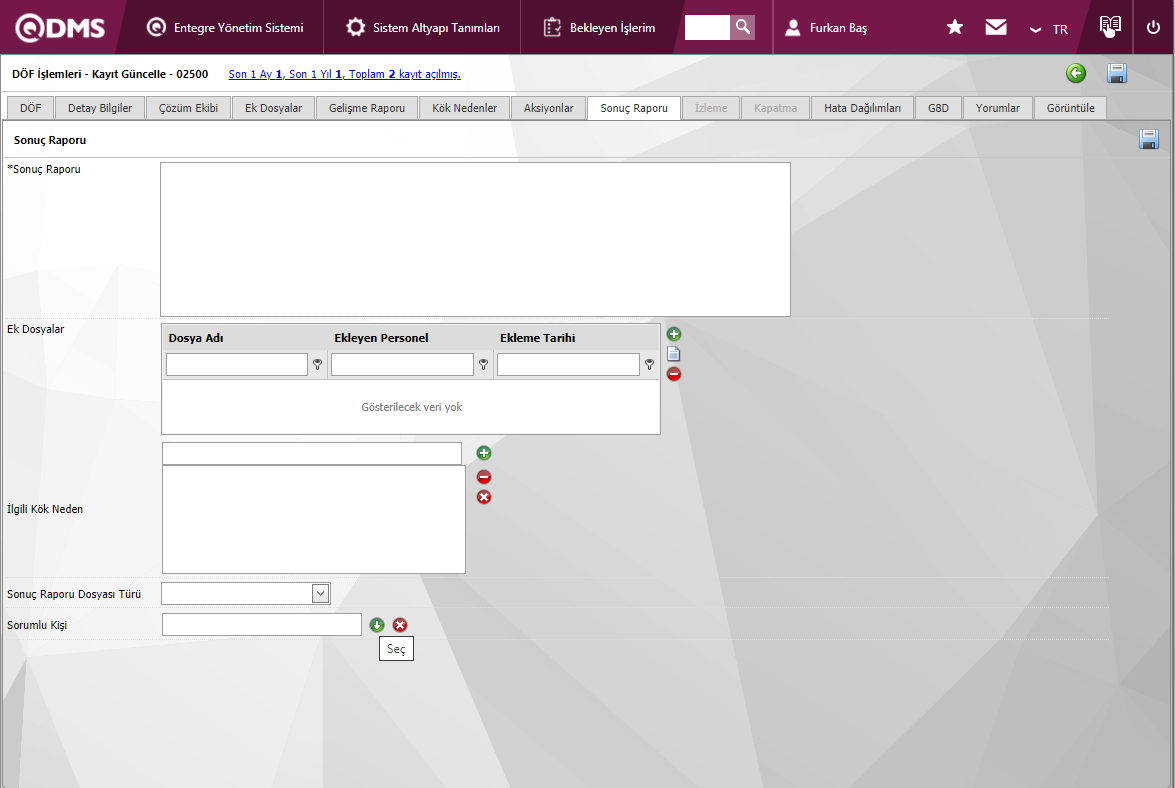
Task: Remove attachment with red minus icon
Action: tap(674, 374)
